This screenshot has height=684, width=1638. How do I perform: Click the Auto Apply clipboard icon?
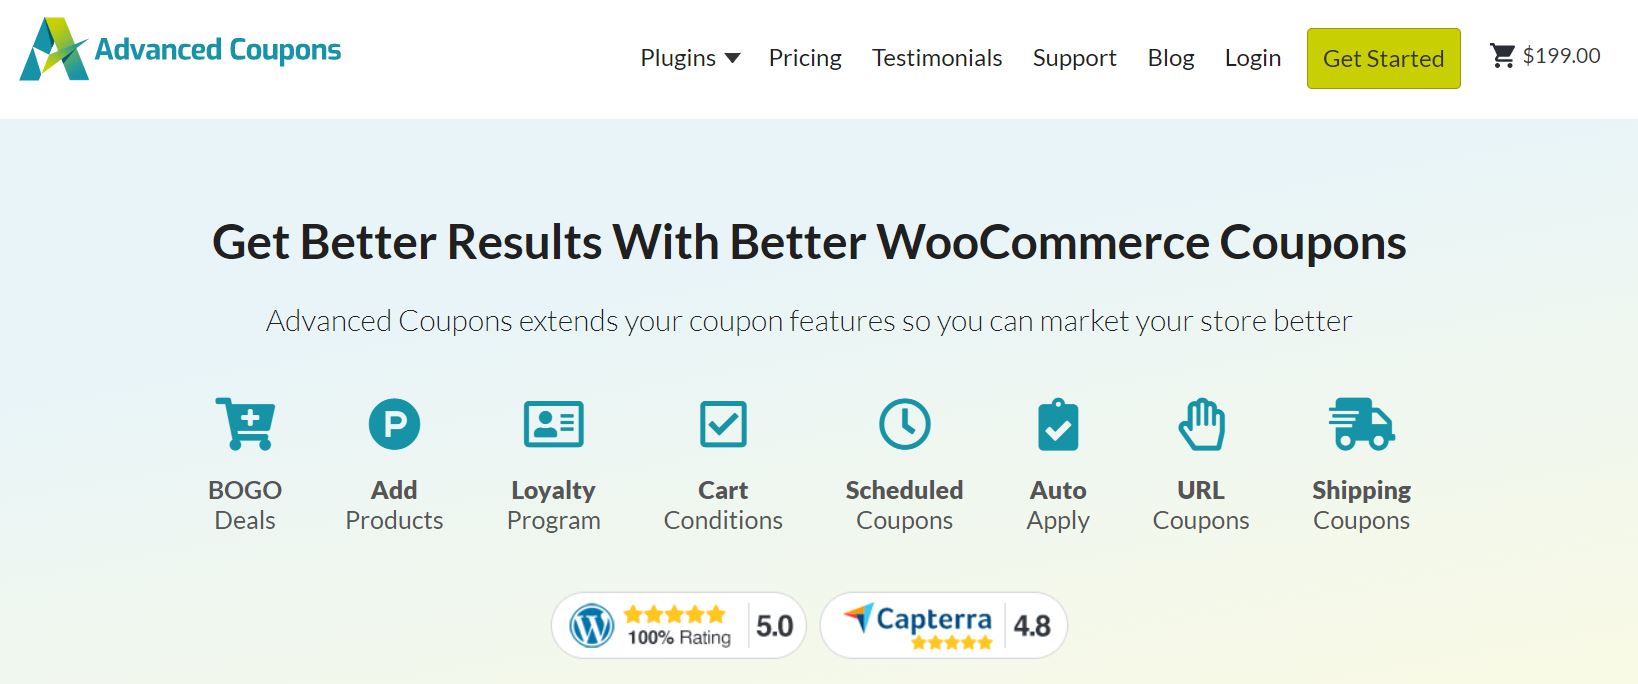(x=1058, y=425)
